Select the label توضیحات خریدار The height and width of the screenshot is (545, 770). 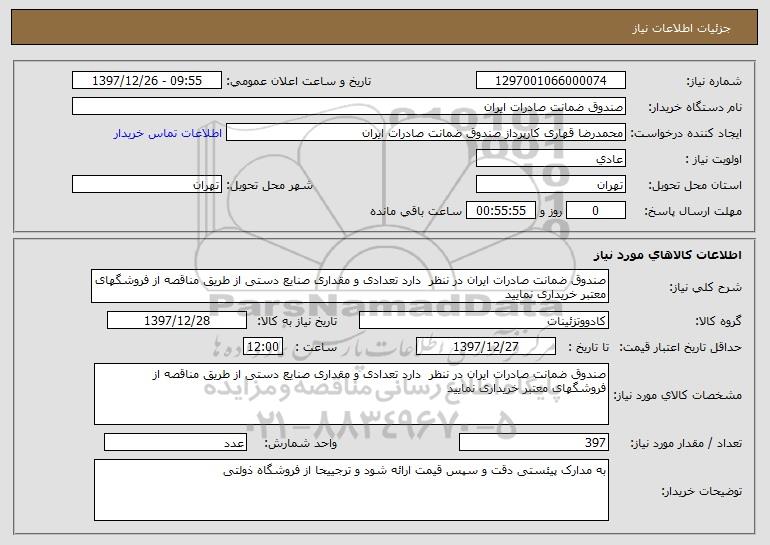point(702,491)
